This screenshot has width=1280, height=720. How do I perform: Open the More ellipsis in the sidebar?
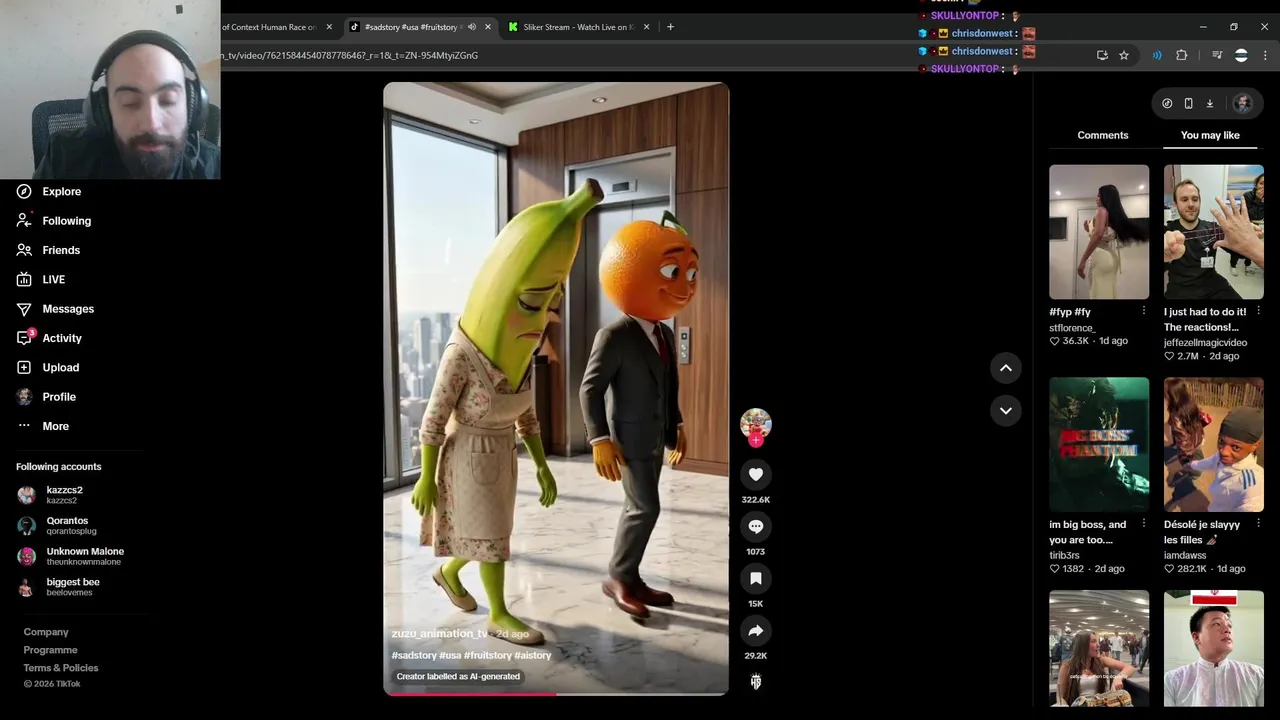(24, 426)
